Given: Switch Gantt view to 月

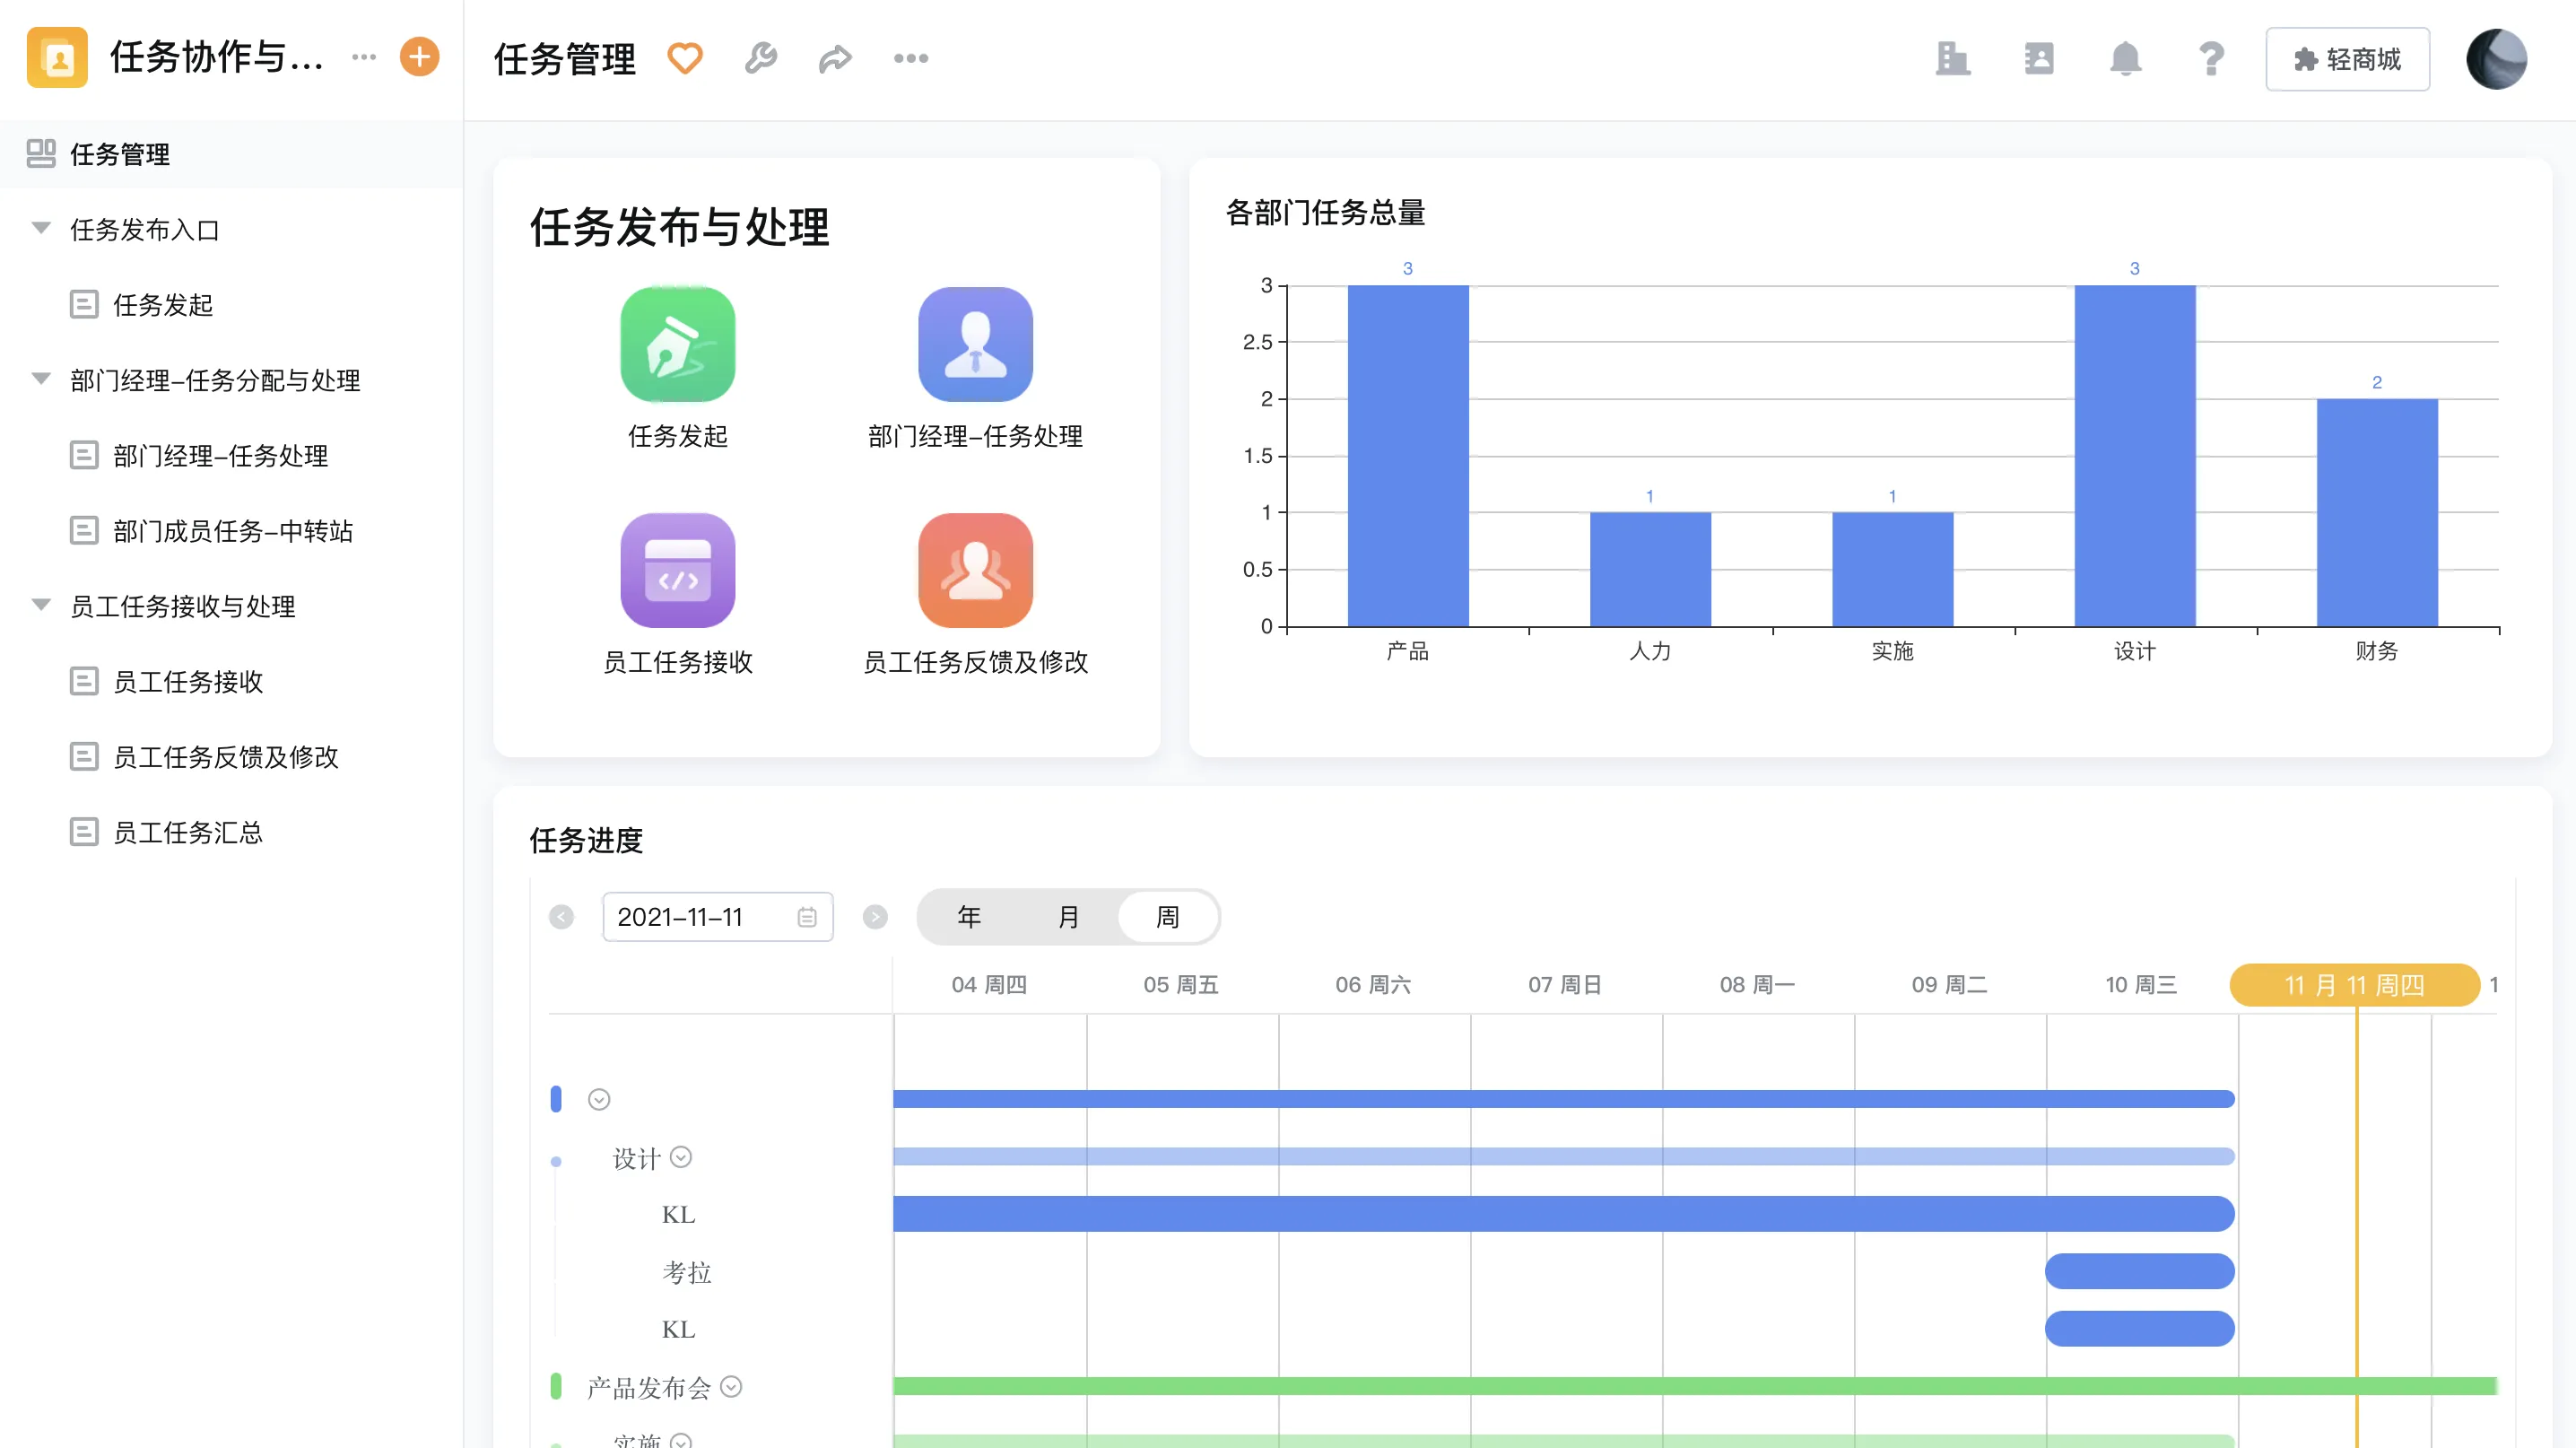Looking at the screenshot, I should (x=1068, y=916).
